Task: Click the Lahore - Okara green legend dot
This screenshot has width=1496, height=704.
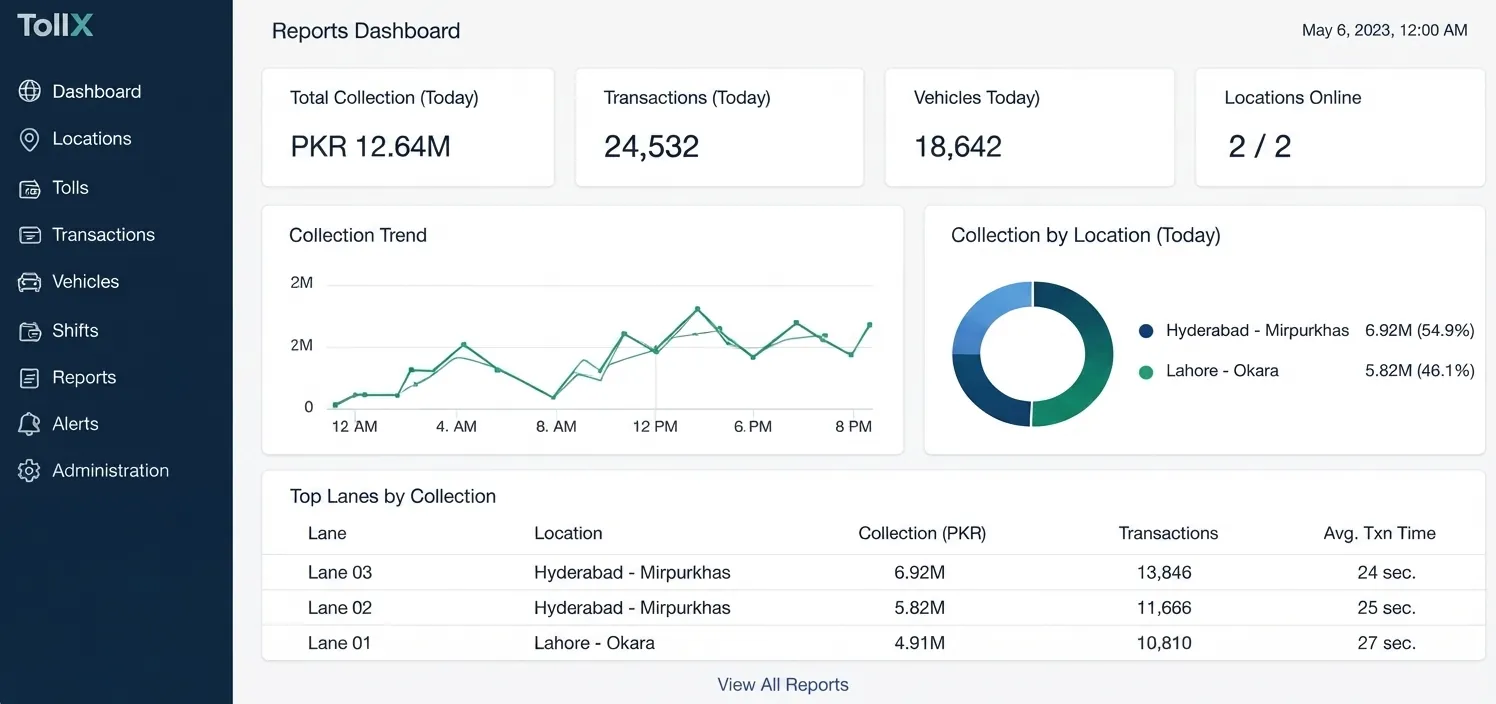Action: pyautogui.click(x=1146, y=372)
